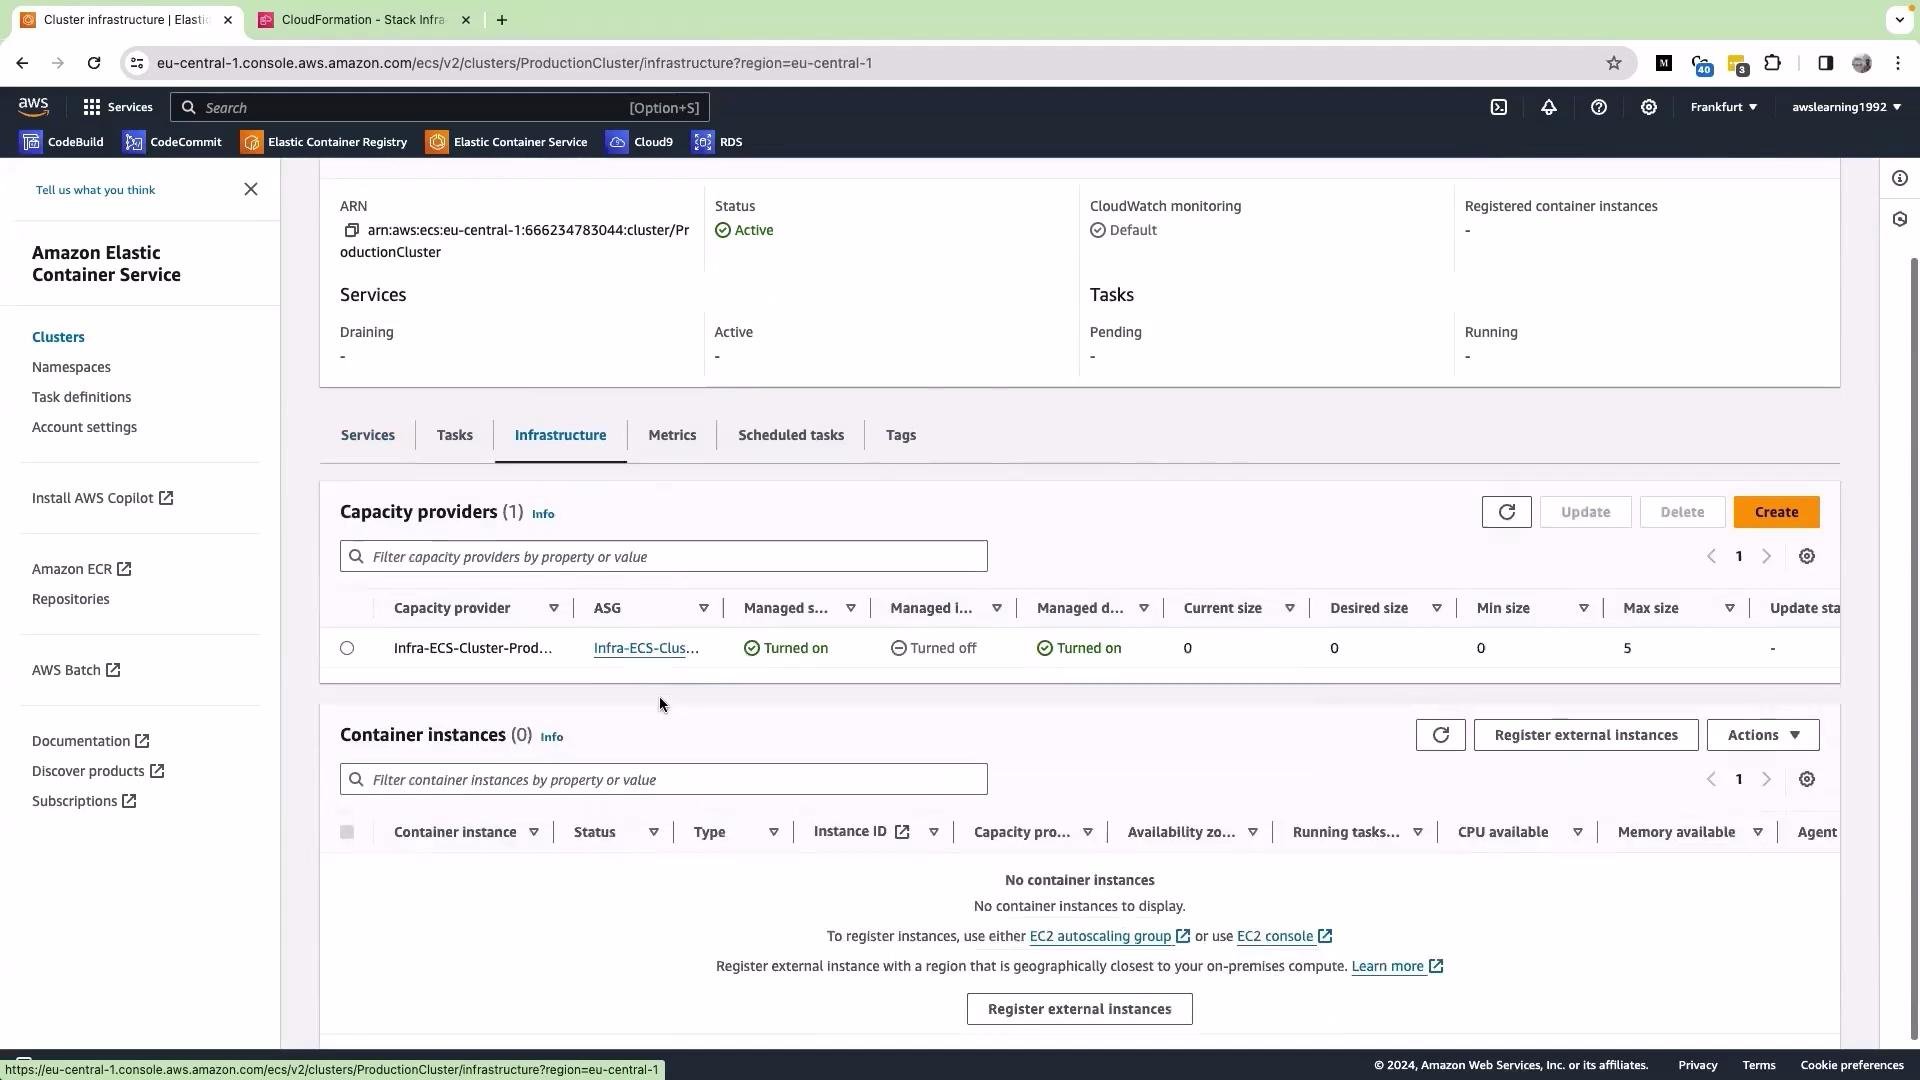Open Account settings in sidebar
1920x1080 pixels.
[x=84, y=427]
